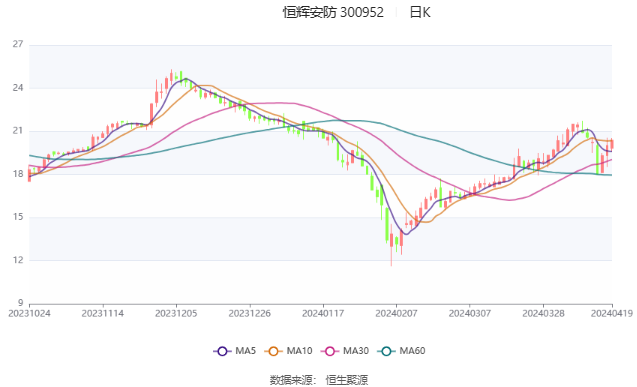Image resolution: width=637 pixels, height=387 pixels.
Task: Click the 18 price axis label
Action: [18, 174]
